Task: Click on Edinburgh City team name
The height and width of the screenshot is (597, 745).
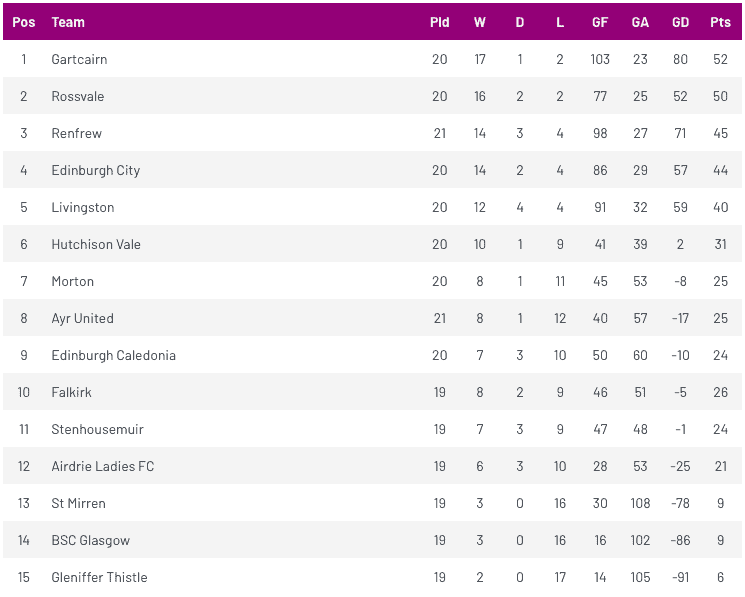Action: (x=96, y=170)
